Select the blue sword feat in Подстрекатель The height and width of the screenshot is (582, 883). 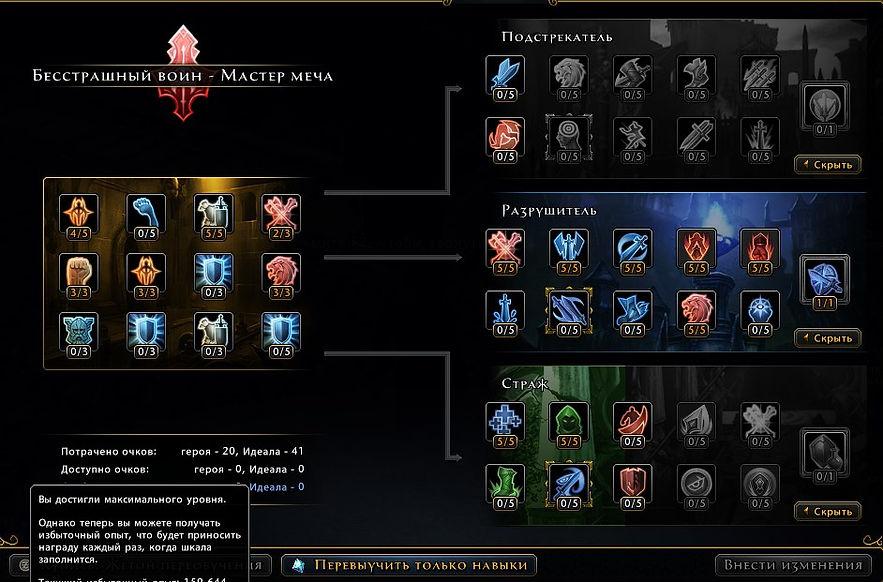click(x=505, y=78)
